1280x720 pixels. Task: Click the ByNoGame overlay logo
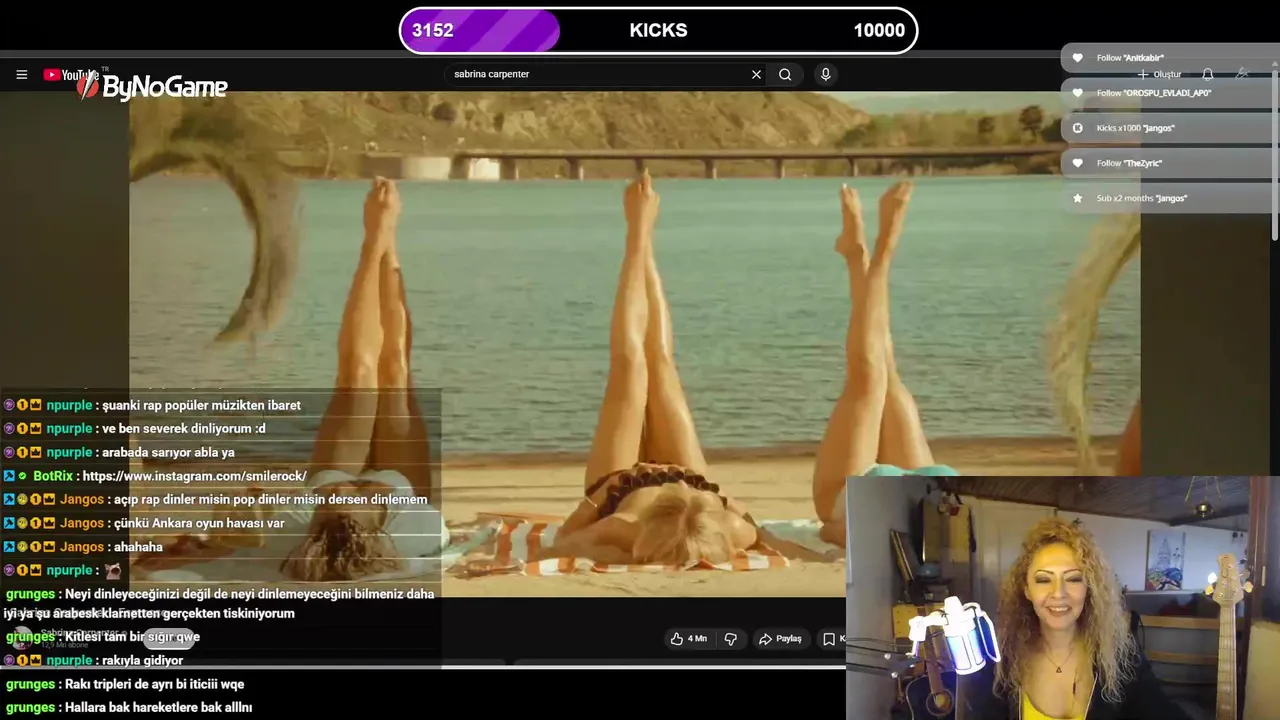pos(152,87)
